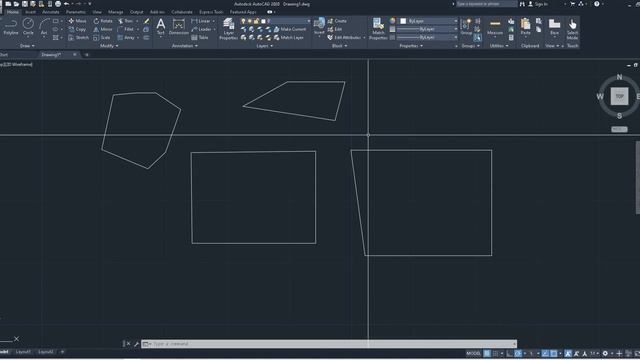640x360 pixels.
Task: Expand the Properties panel dropdown
Action: click(x=411, y=46)
